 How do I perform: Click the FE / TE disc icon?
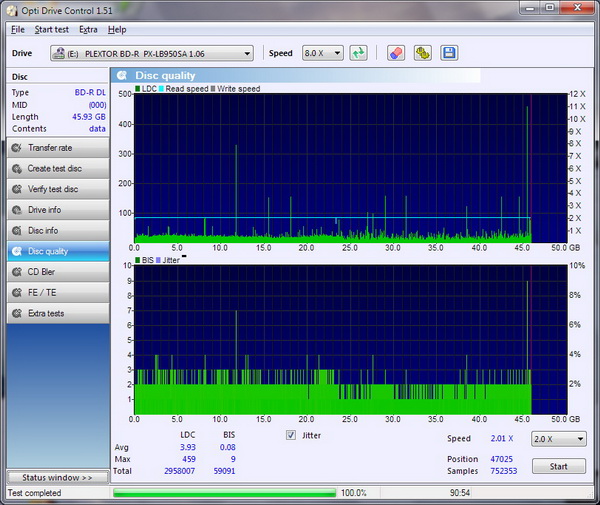(16, 292)
